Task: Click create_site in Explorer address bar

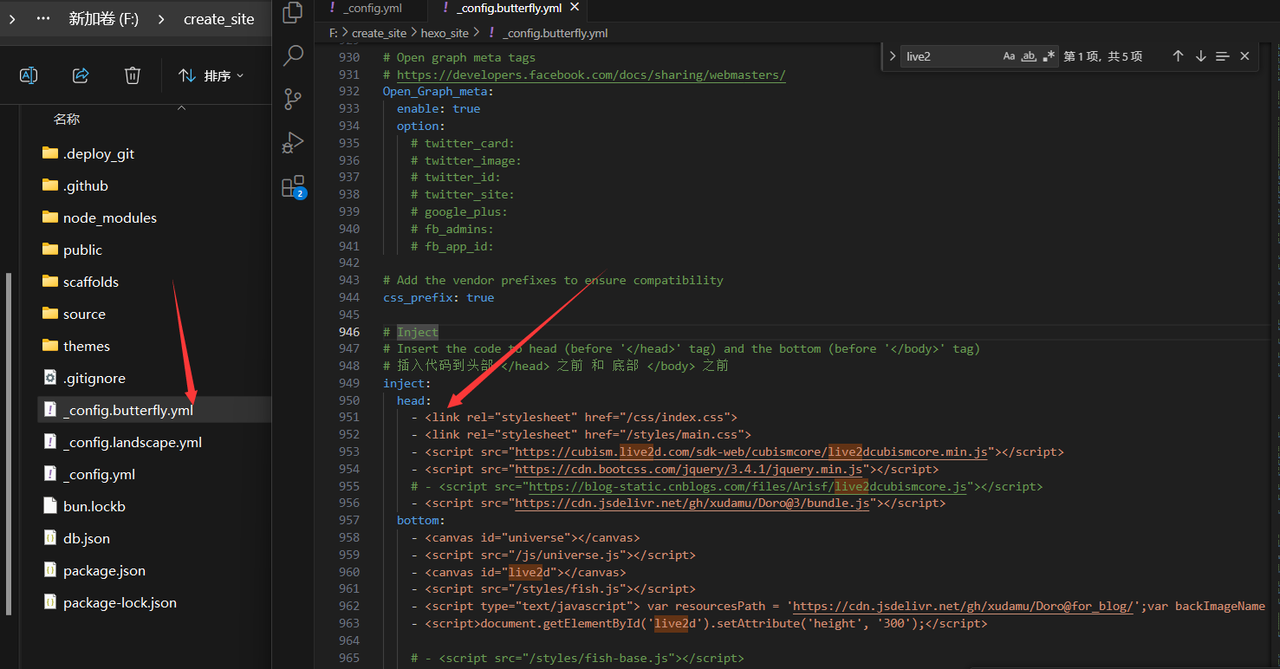Action: pos(219,18)
